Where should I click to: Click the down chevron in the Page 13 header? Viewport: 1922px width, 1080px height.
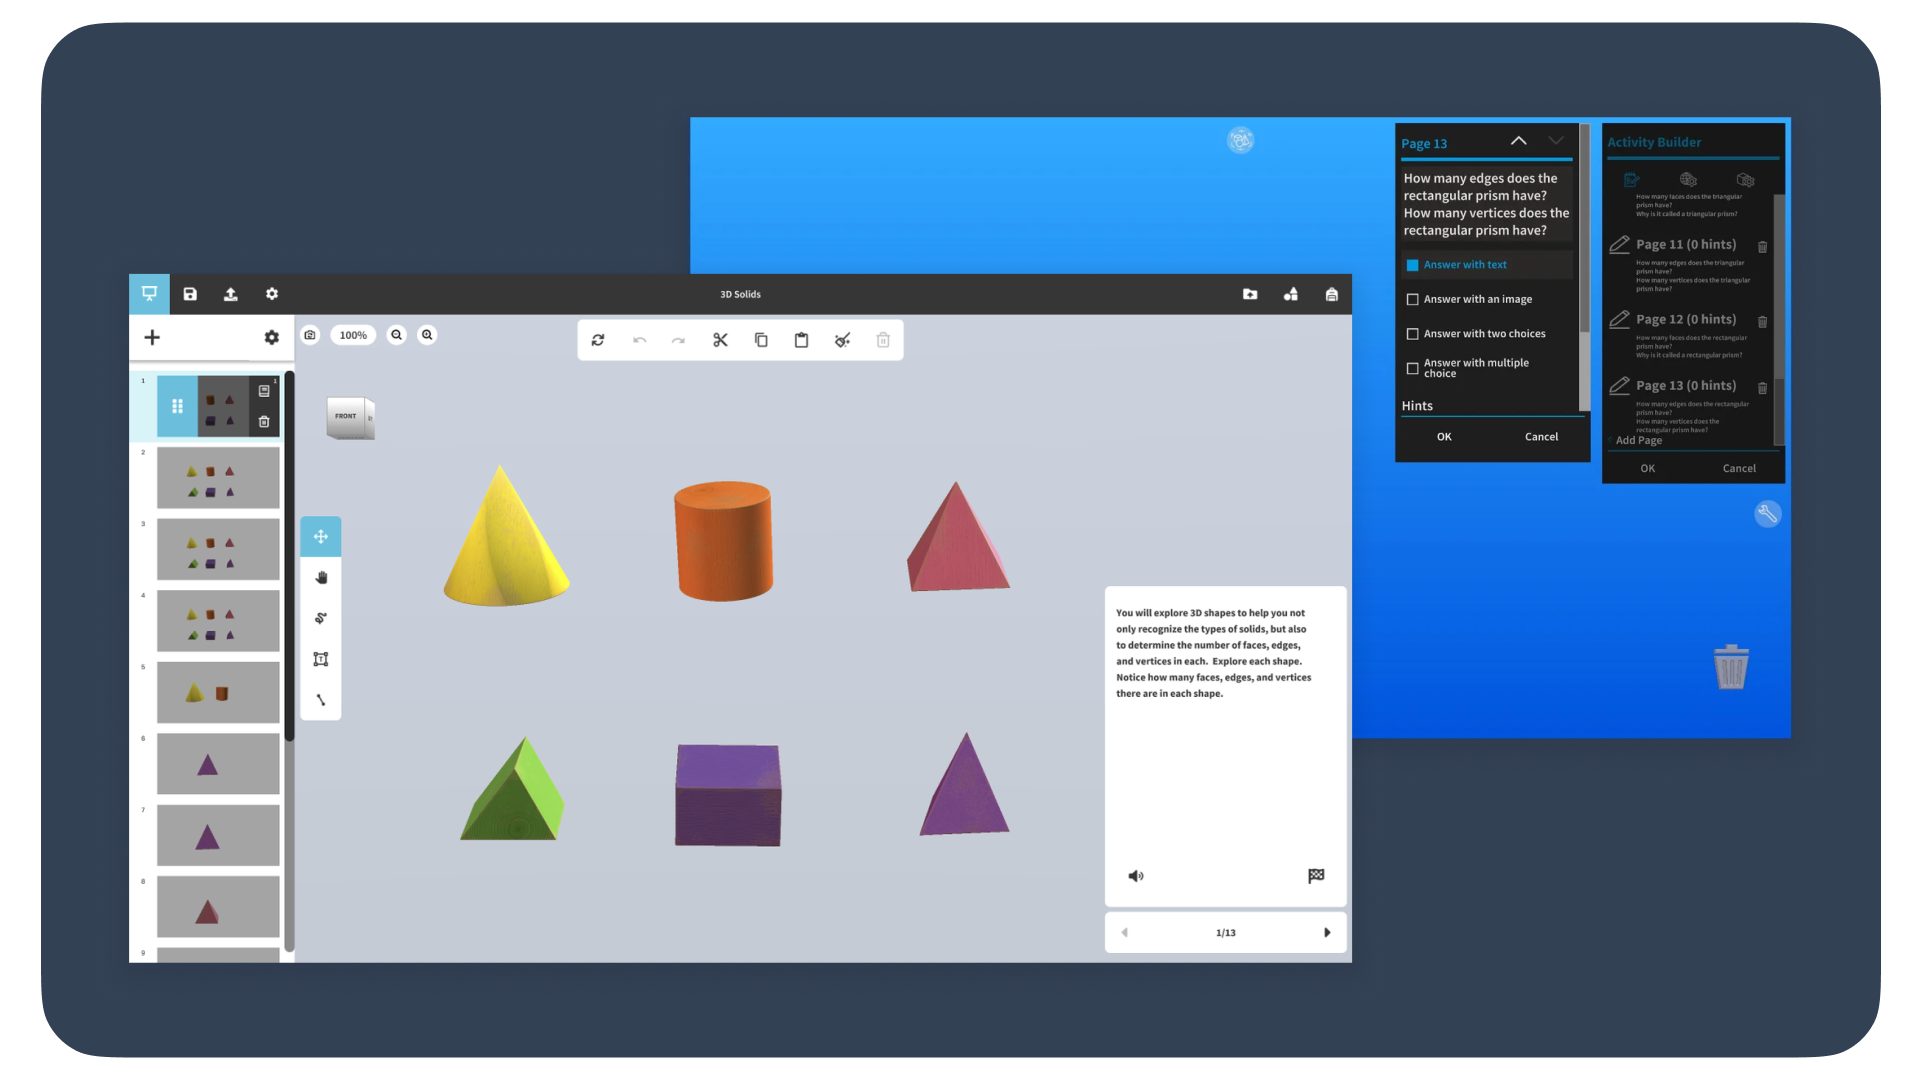[x=1556, y=141]
